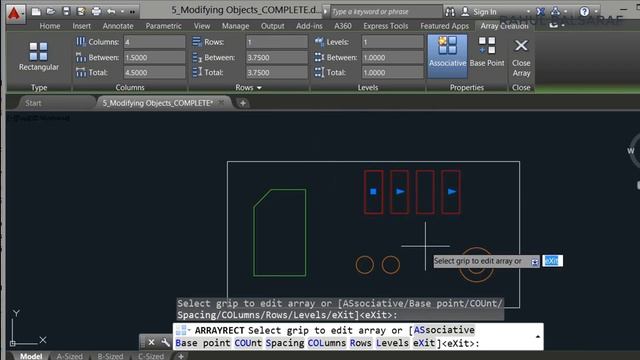Open the Sign In dropdown arrow

(528, 12)
